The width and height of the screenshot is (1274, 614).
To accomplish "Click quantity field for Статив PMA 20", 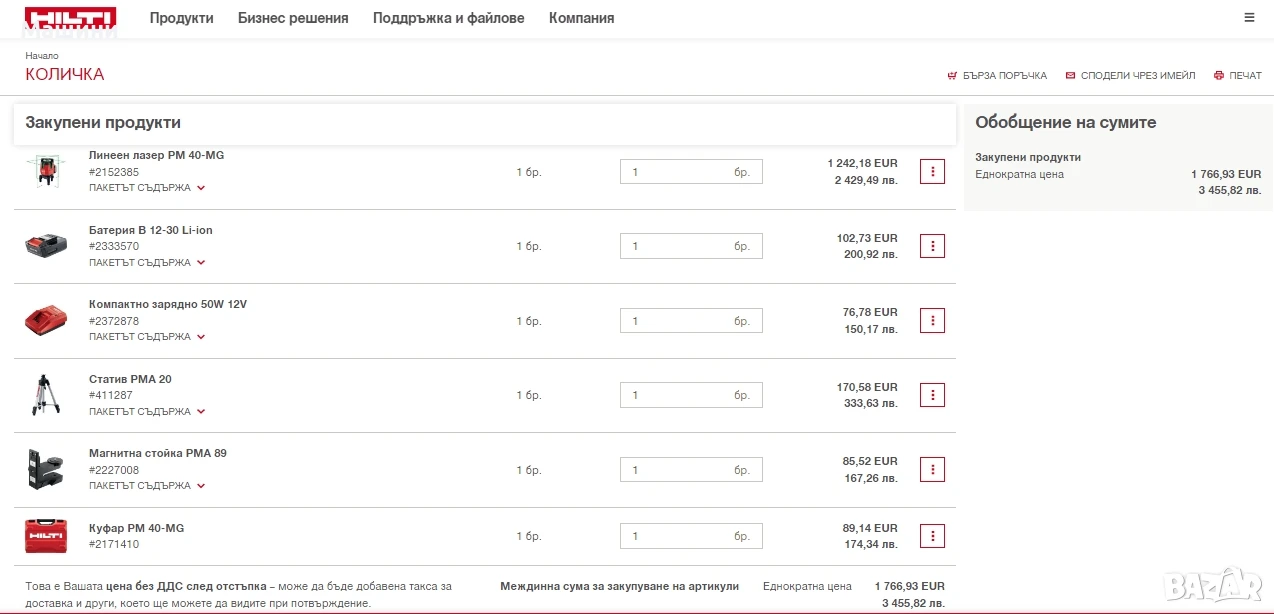I will tap(691, 395).
